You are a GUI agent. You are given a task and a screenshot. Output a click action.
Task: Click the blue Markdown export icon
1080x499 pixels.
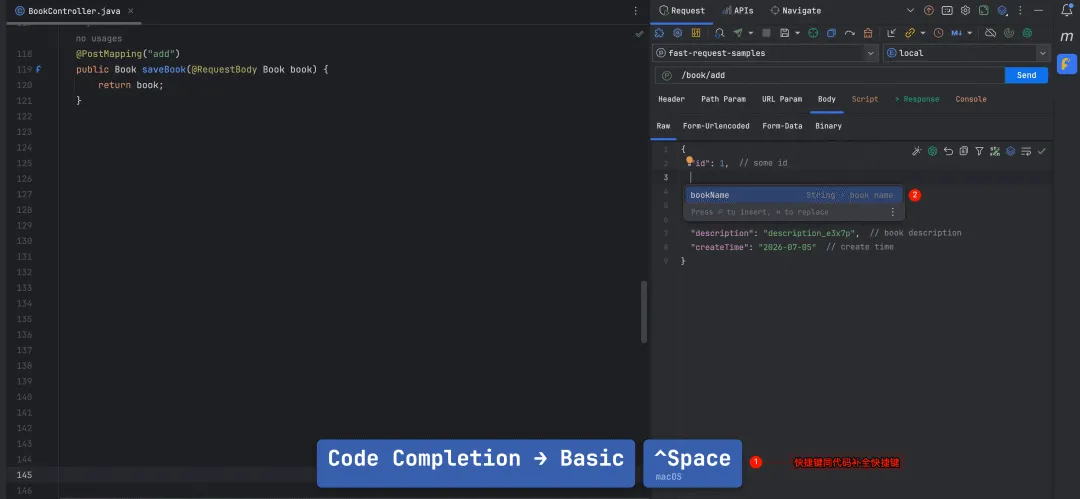point(957,33)
